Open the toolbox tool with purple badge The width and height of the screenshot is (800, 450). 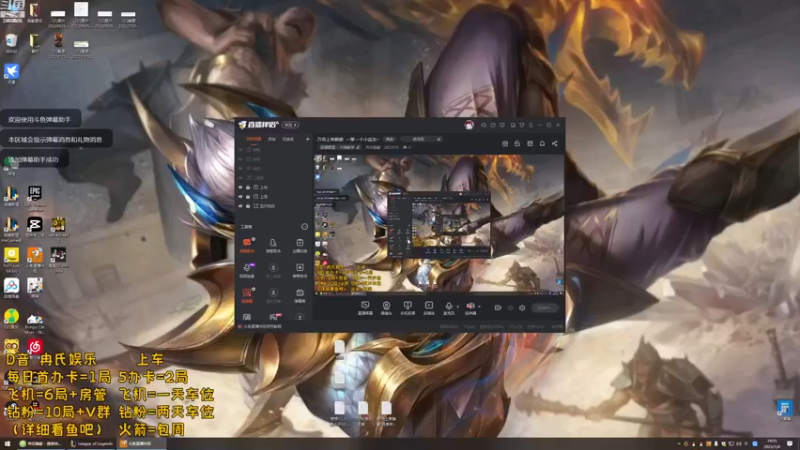click(x=247, y=269)
